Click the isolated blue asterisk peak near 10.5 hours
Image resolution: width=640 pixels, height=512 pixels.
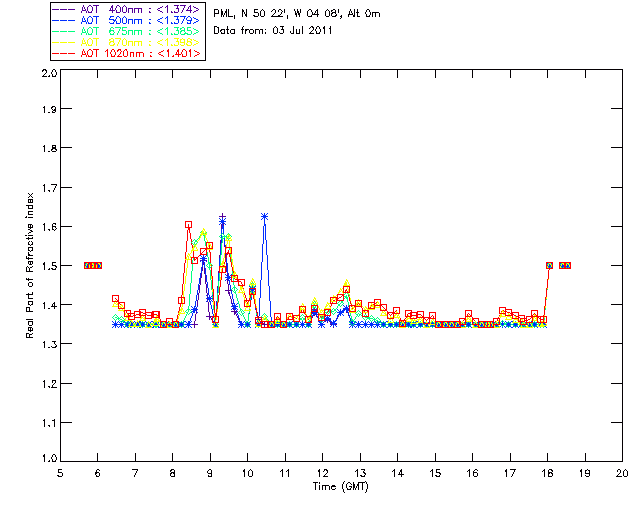264,216
